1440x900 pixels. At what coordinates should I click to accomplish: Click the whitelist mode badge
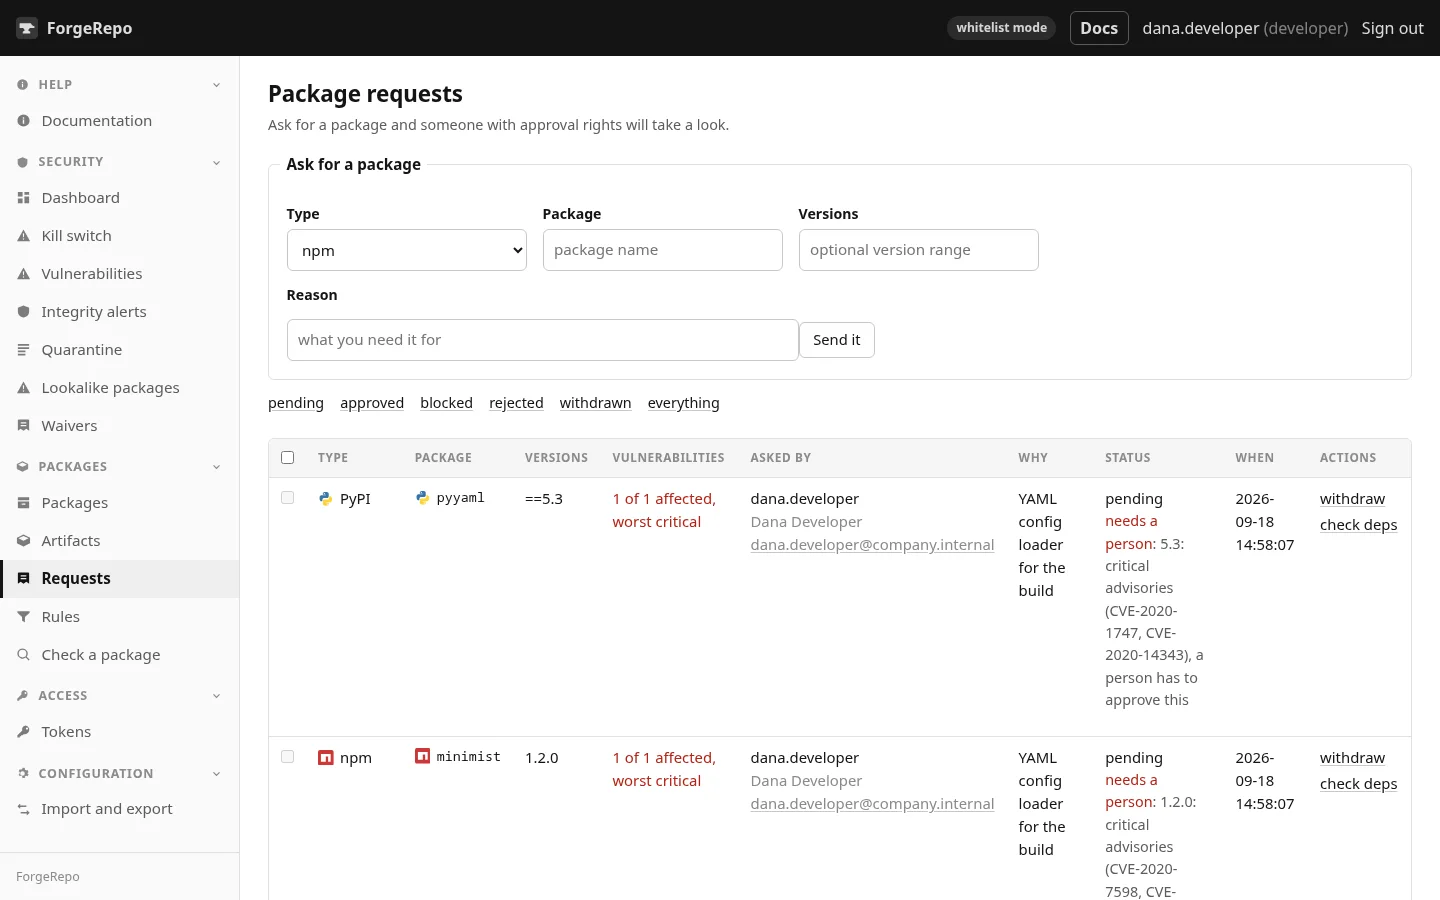[1001, 28]
